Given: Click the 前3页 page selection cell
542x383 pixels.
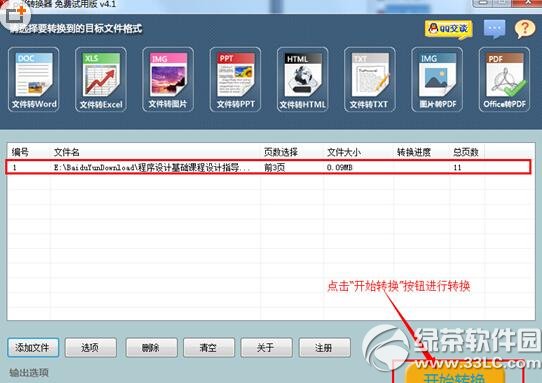Looking at the screenshot, I should pos(274,168).
